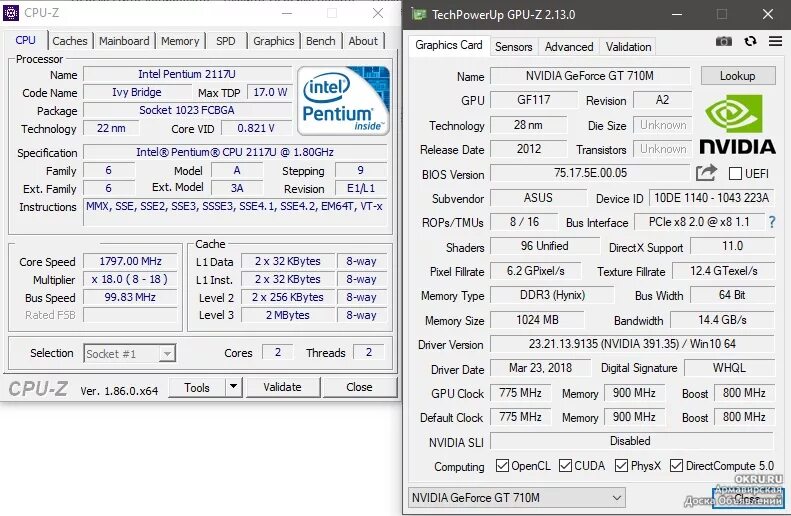
Task: Select the Graphics Card tab
Action: 448,45
